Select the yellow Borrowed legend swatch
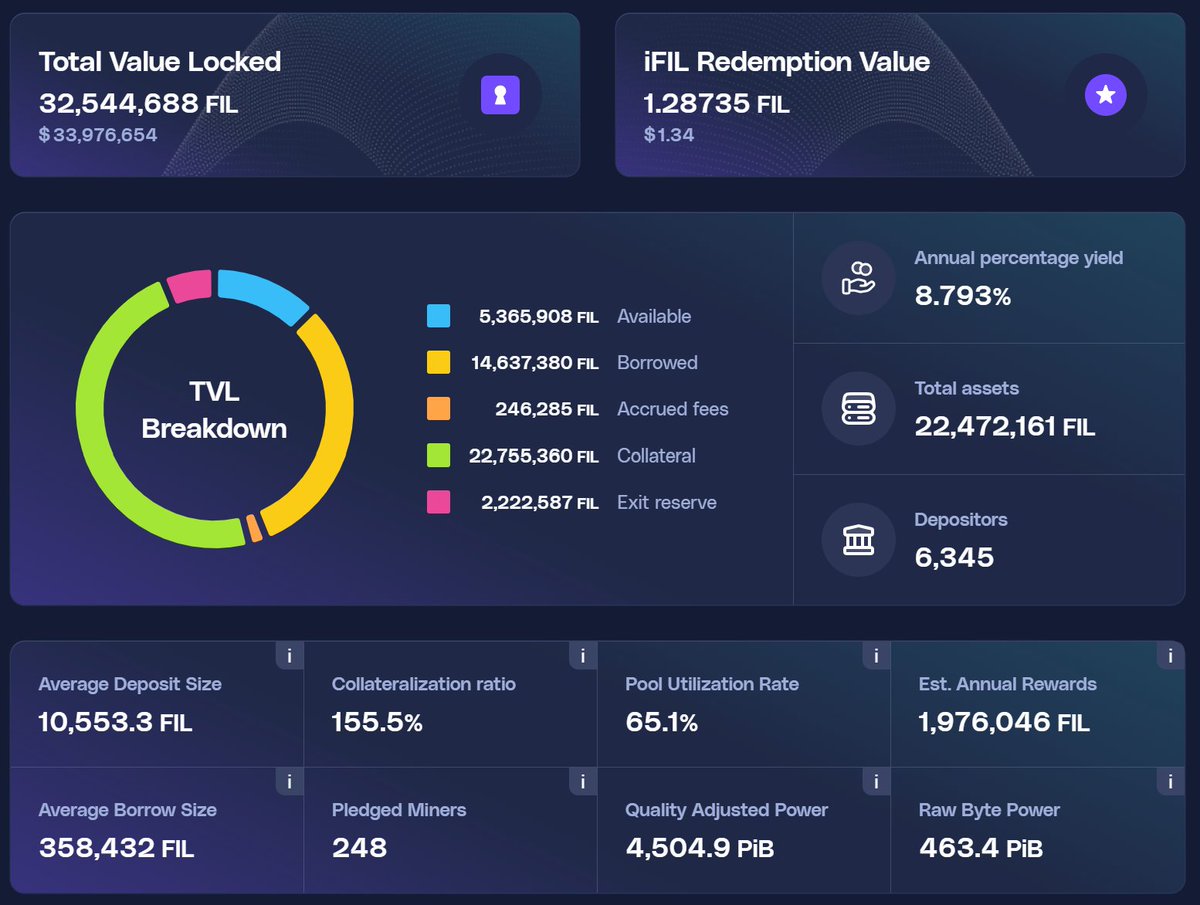 click(x=438, y=363)
